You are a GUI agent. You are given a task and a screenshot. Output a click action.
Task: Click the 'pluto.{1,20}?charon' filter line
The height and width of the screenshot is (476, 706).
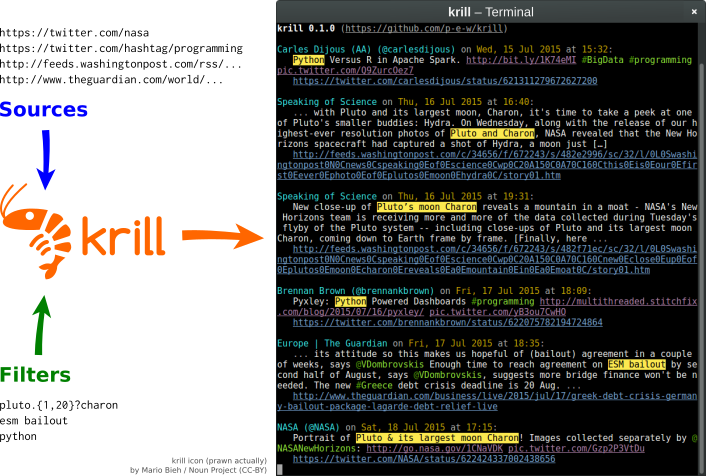[59, 405]
